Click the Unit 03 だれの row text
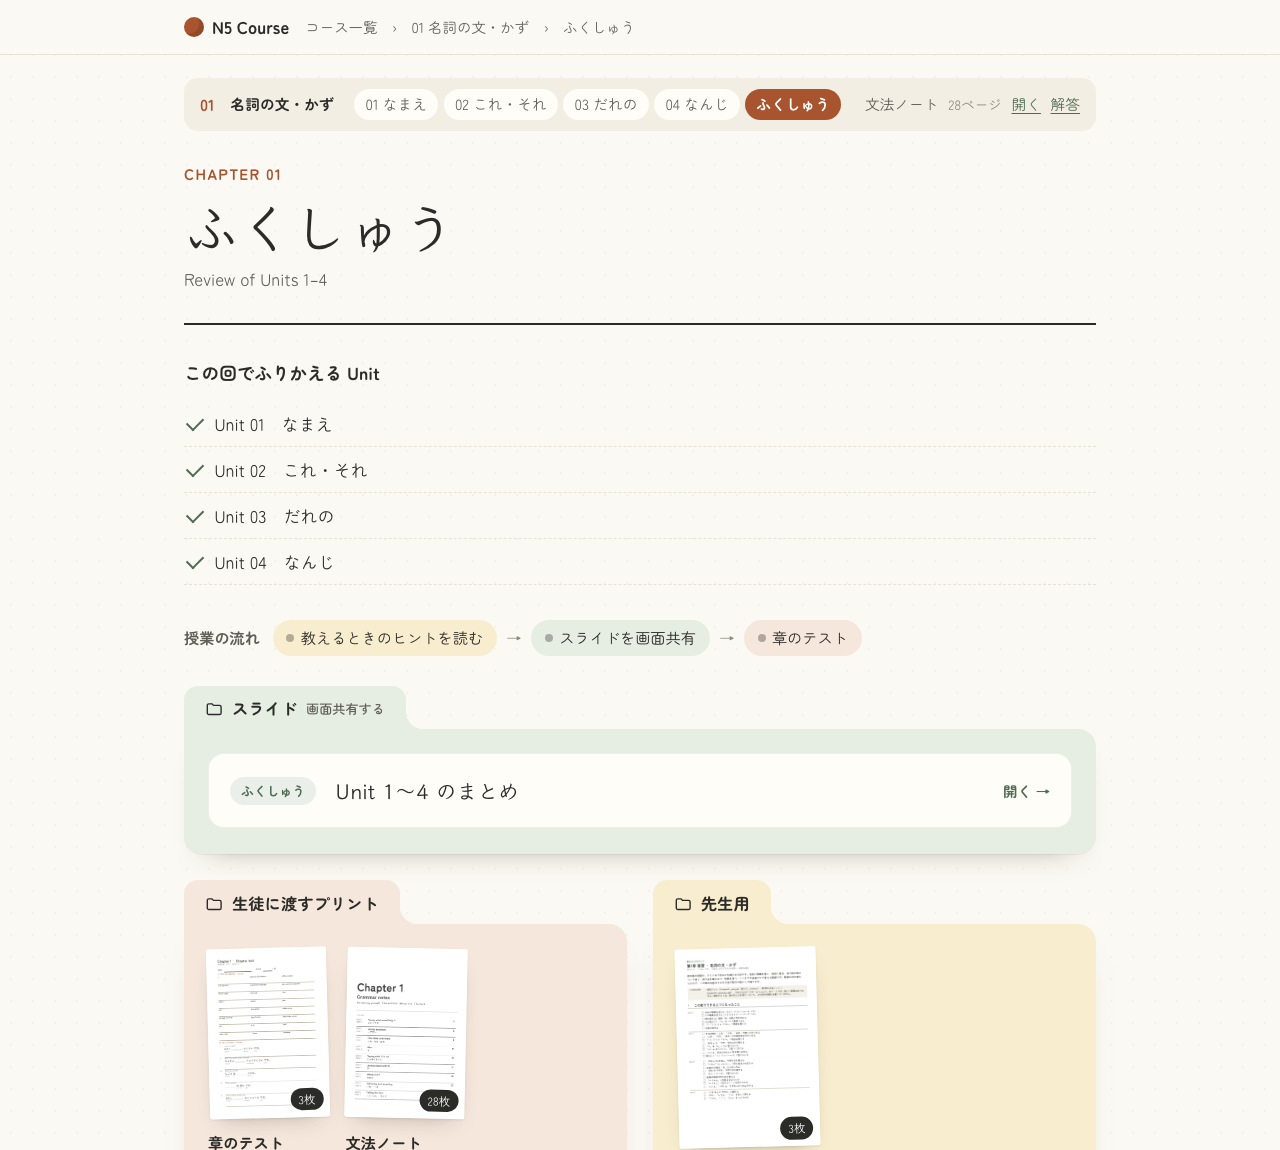 pos(274,517)
